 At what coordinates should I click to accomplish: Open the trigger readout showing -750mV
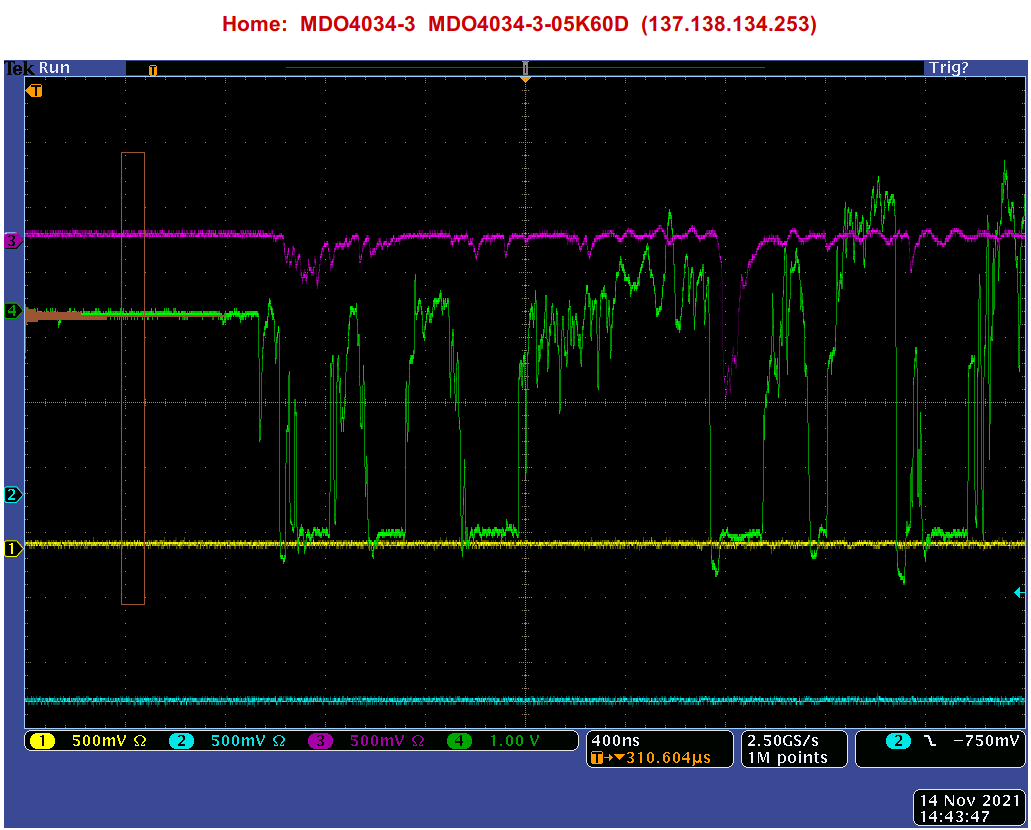(939, 741)
